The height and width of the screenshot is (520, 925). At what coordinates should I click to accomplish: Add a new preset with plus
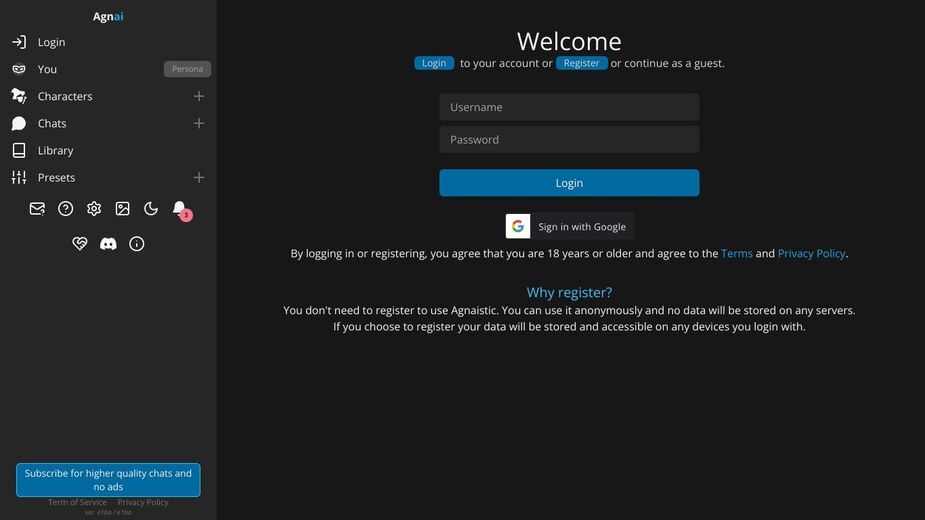199,178
